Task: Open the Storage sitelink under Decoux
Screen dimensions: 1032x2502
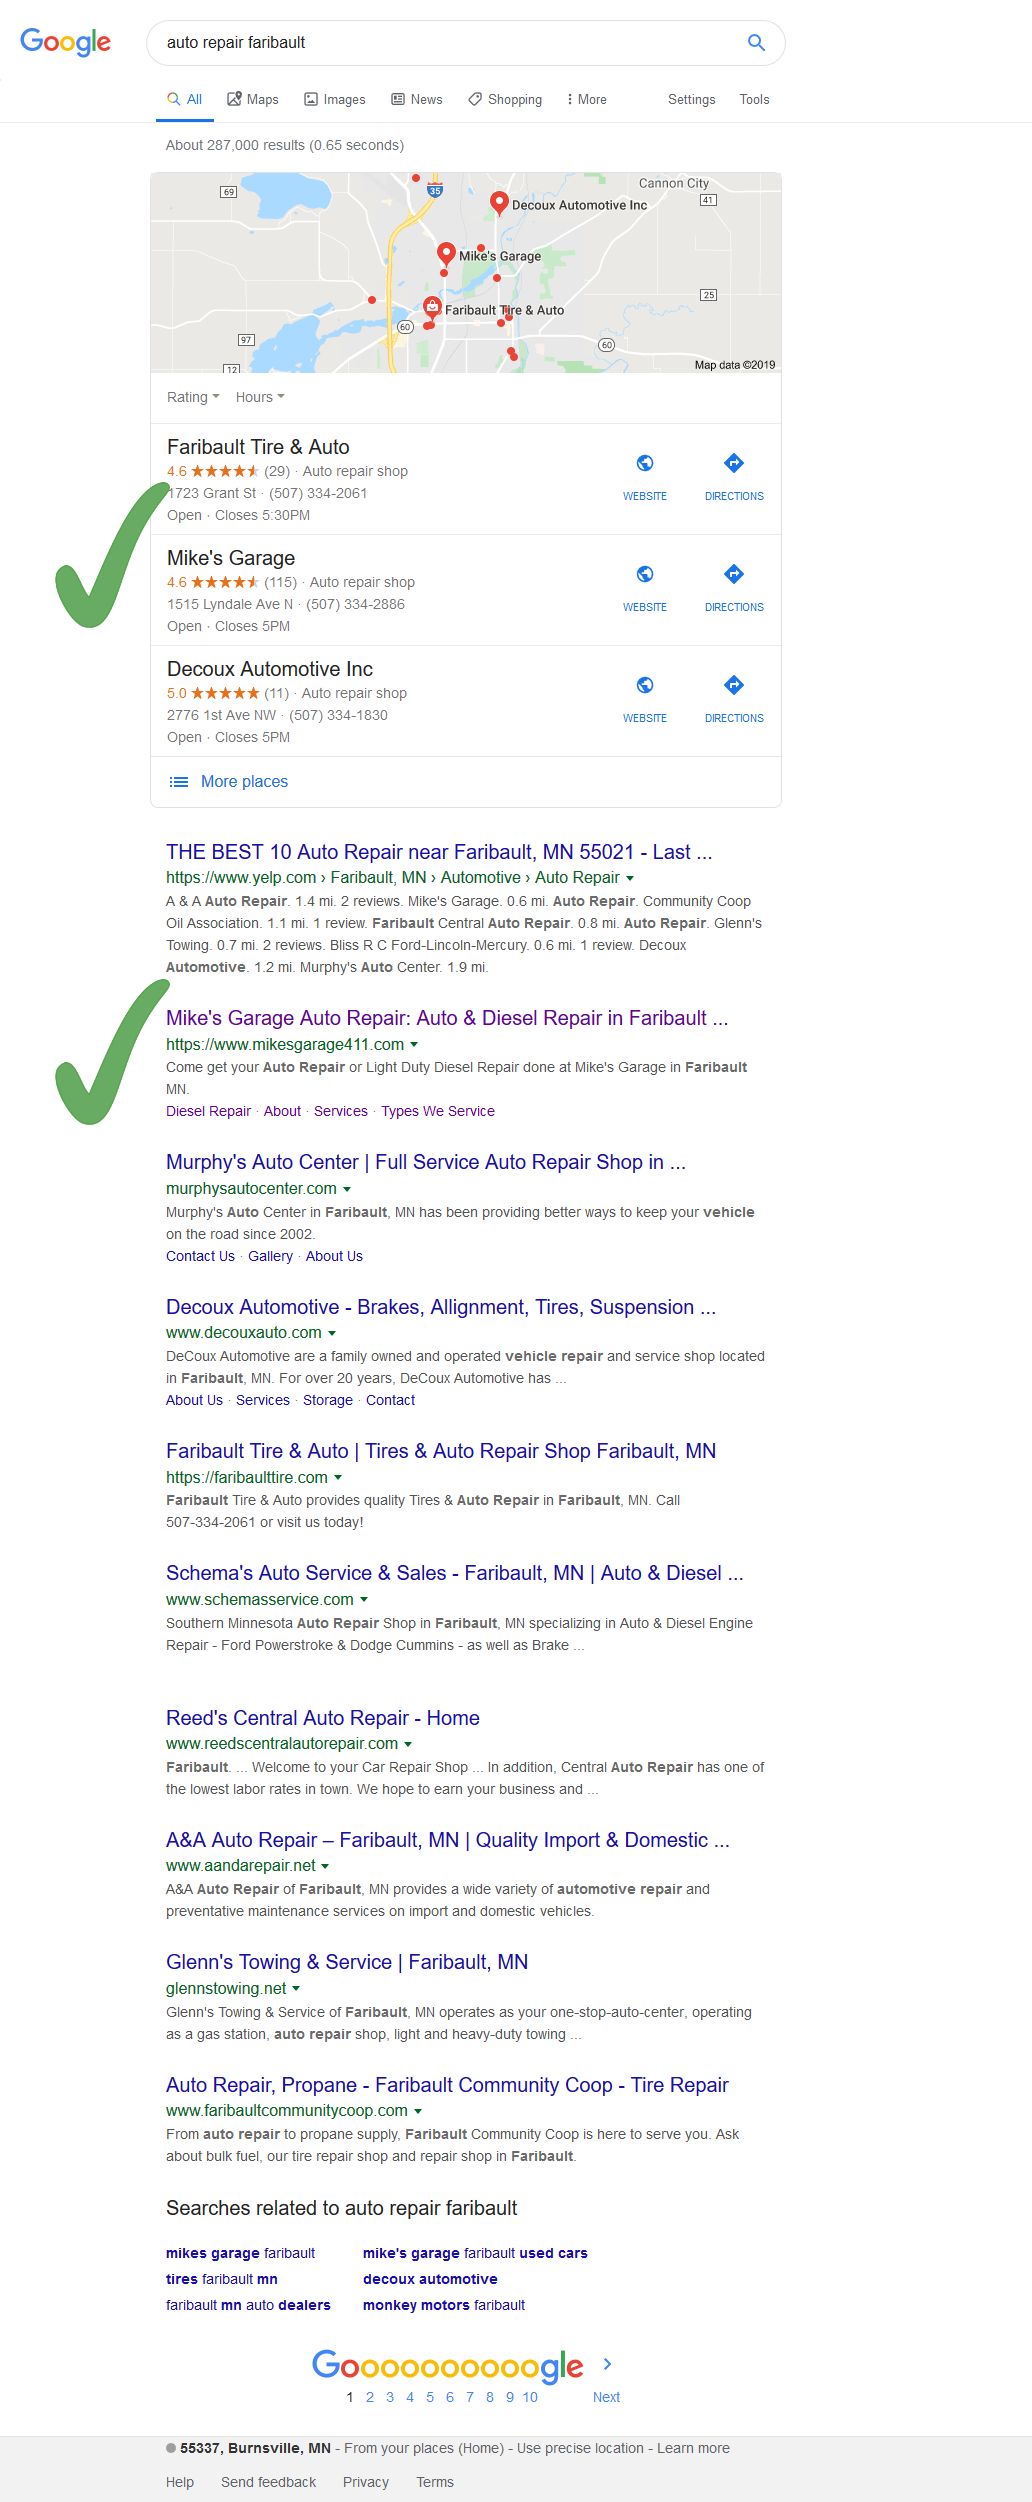Action: click(328, 1400)
